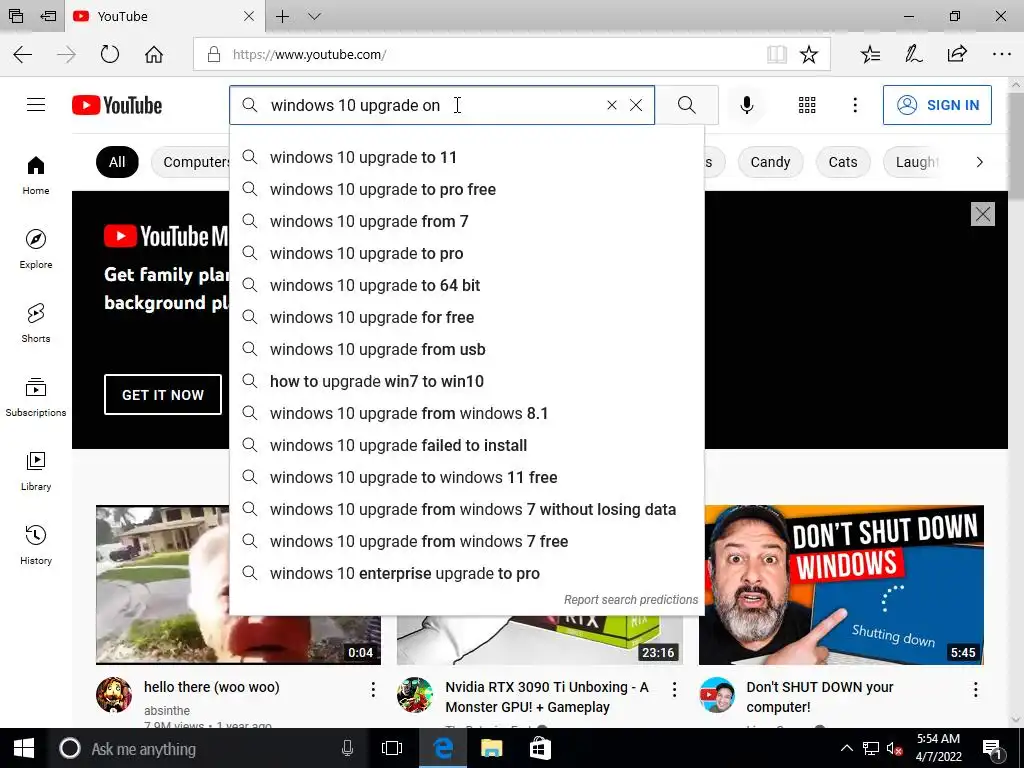Image resolution: width=1024 pixels, height=768 pixels.
Task: Open File Explorer from the taskbar
Action: (491, 748)
